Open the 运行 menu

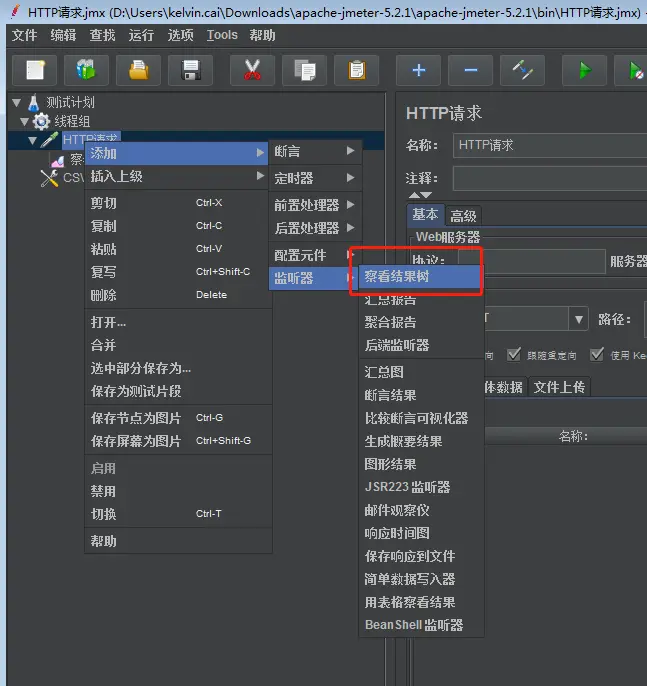(x=141, y=35)
